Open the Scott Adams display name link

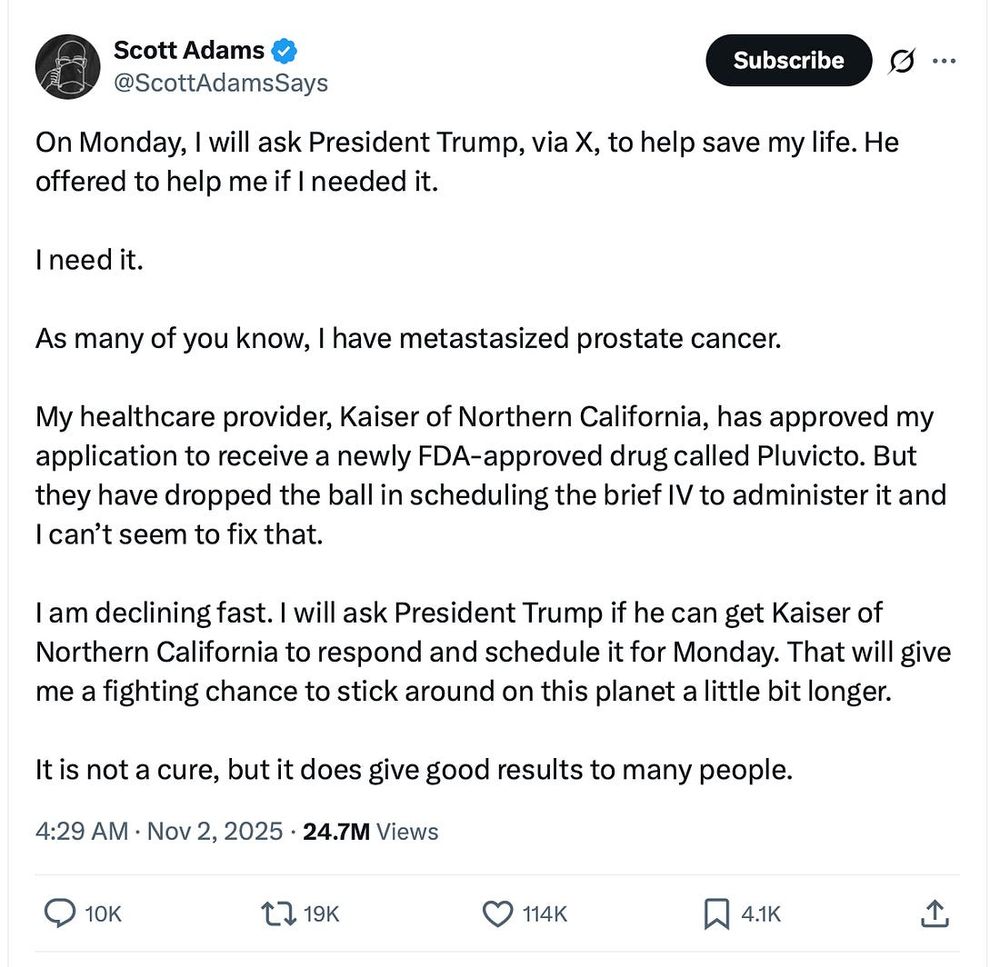click(x=189, y=51)
